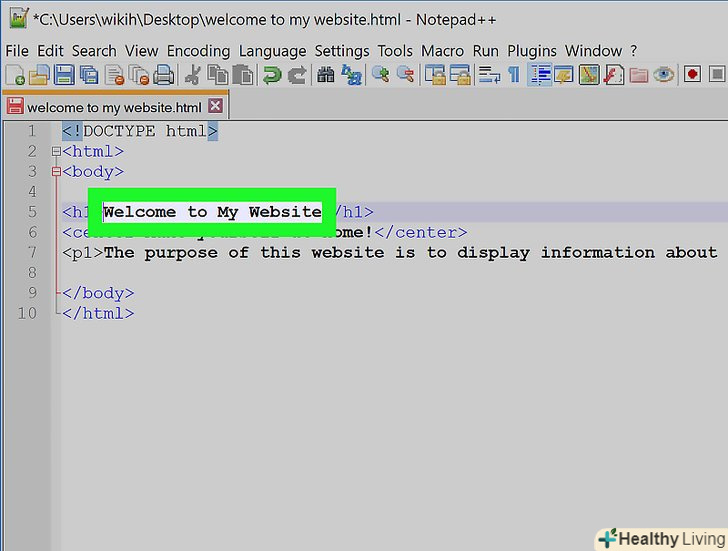The height and width of the screenshot is (551, 728).
Task: Open the Plugins menu
Action: click(x=532, y=50)
